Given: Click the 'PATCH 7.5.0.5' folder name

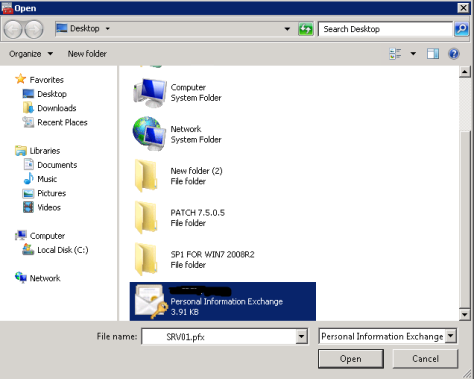Looking at the screenshot, I should coord(198,213).
